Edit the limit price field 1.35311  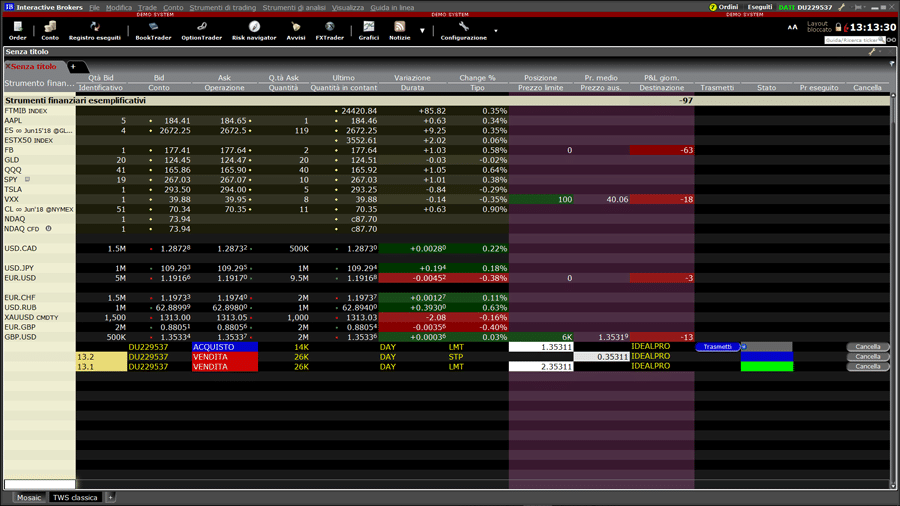coord(541,347)
